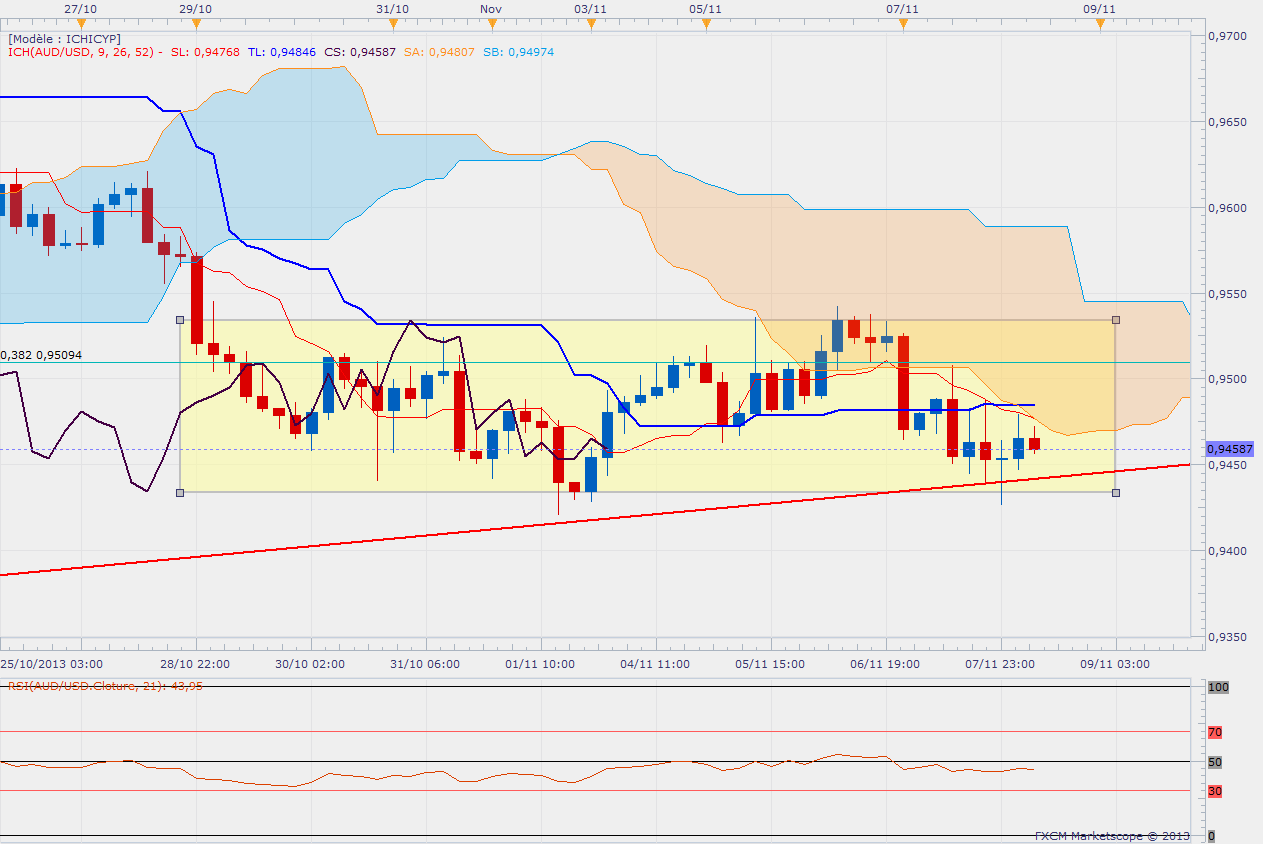Select the yellow rectangle's bottom-left corner handle
Screen dimensions: 1263x844
point(180,492)
